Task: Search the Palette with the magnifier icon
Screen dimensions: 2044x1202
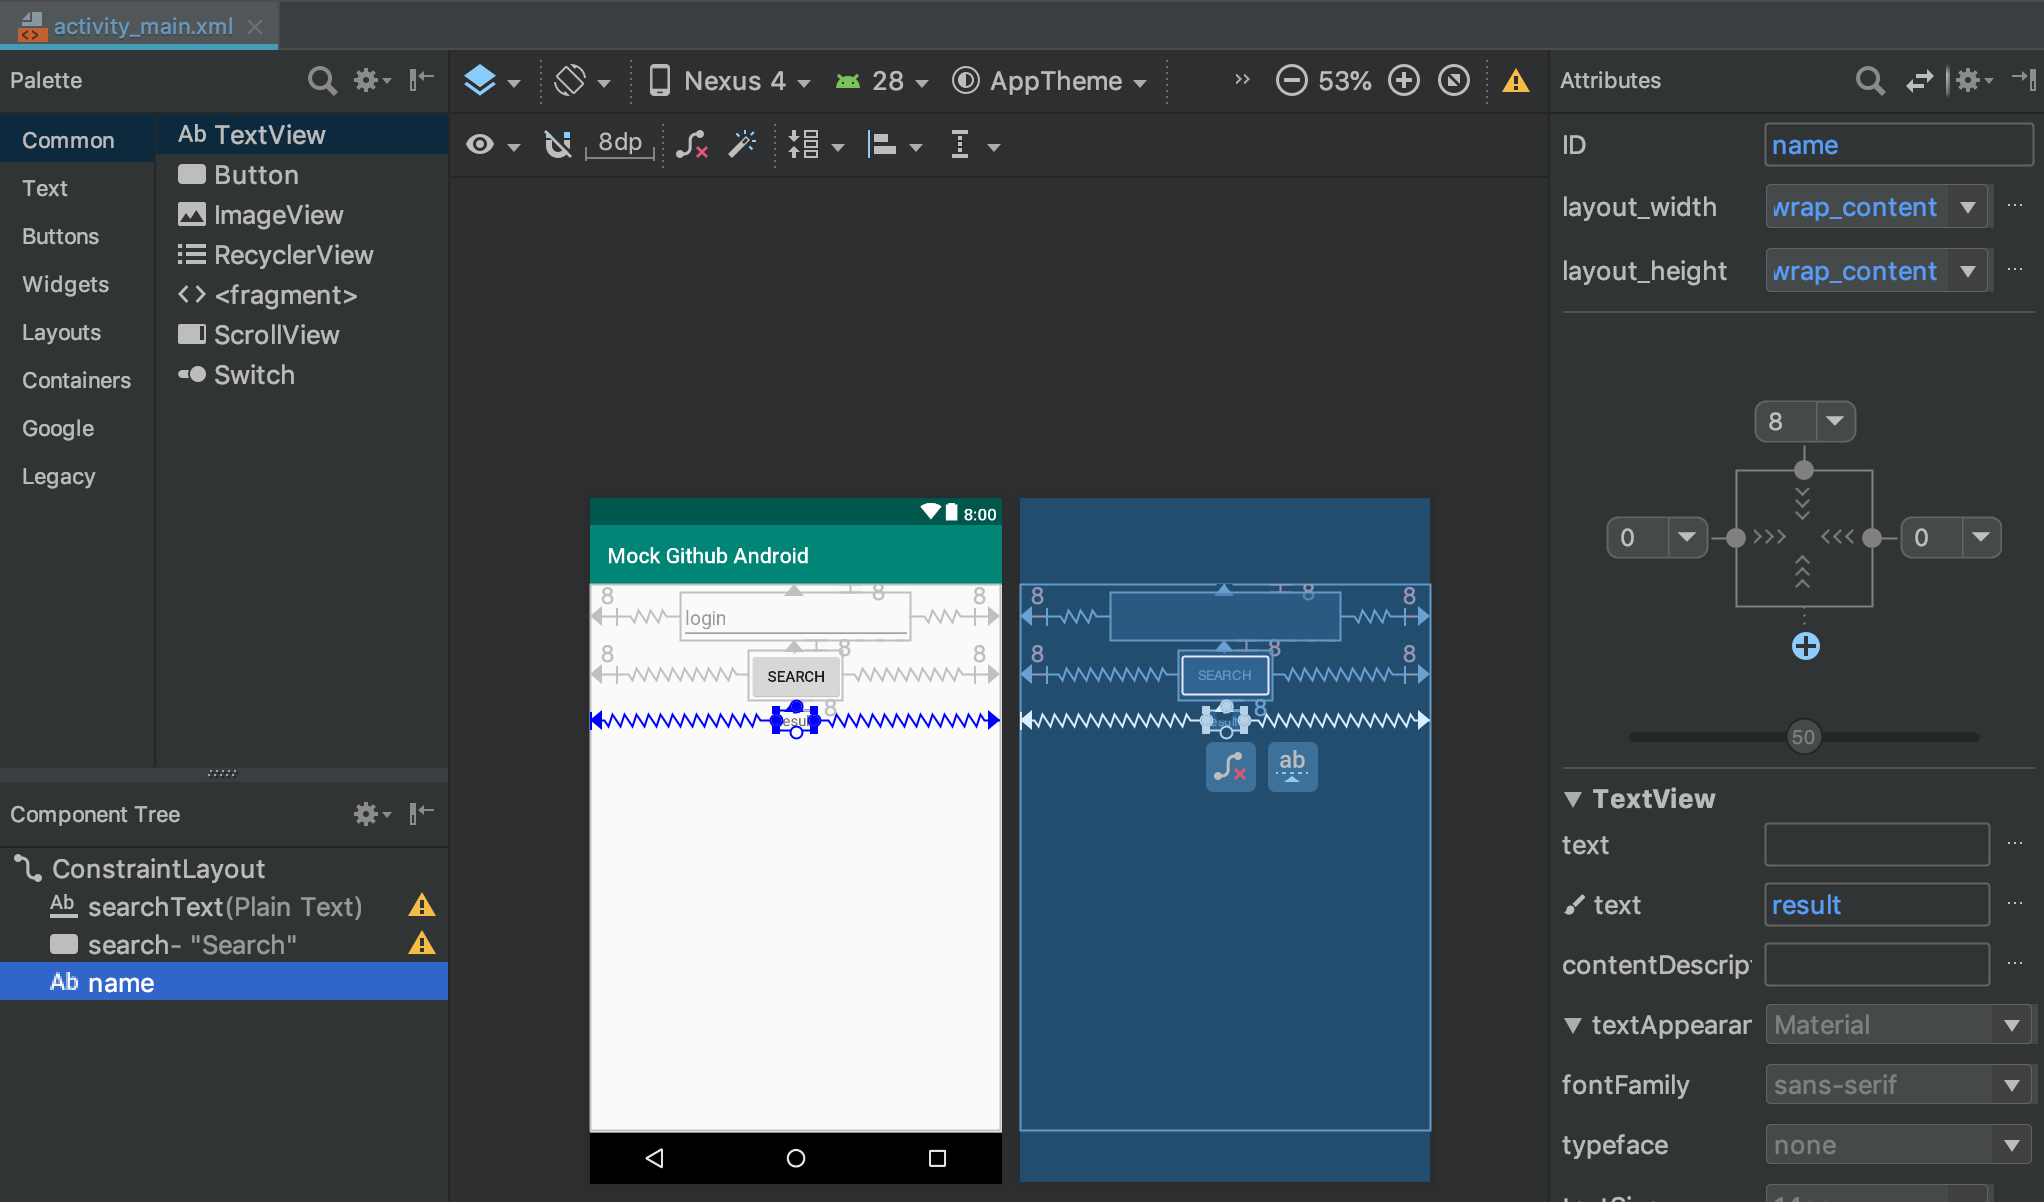Action: (x=321, y=80)
